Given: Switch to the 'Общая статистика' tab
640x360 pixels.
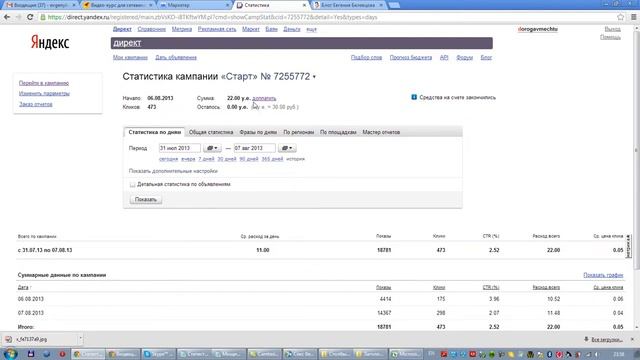Looking at the screenshot, I should (211, 132).
